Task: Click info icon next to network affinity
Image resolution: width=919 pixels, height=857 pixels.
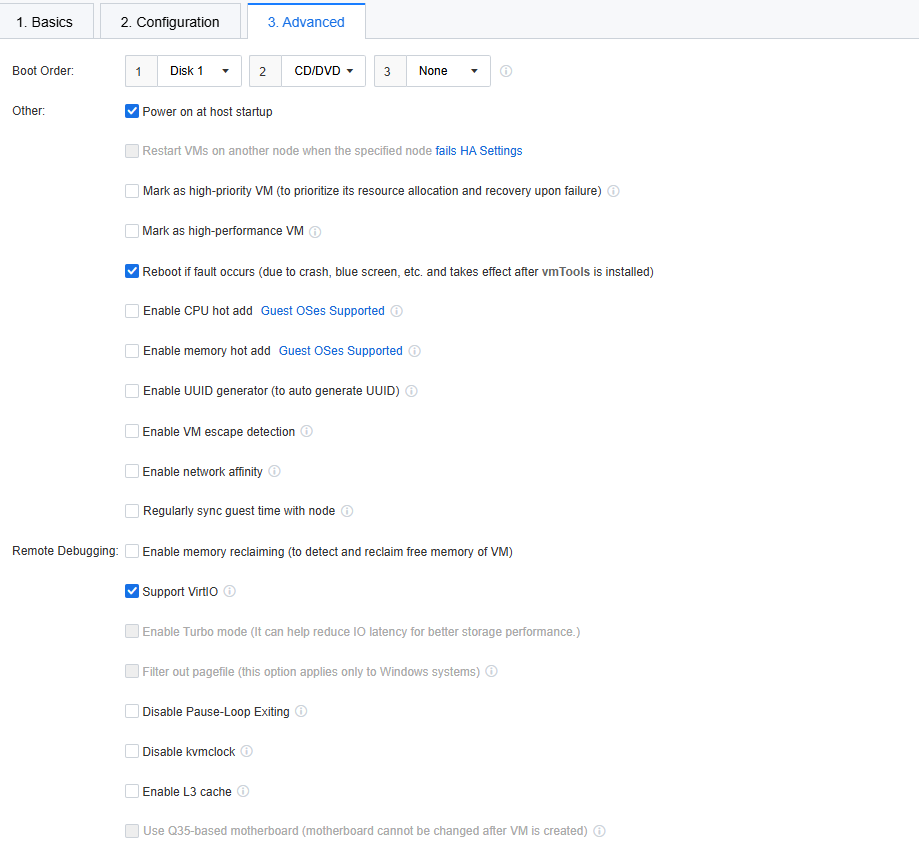Action: [274, 471]
